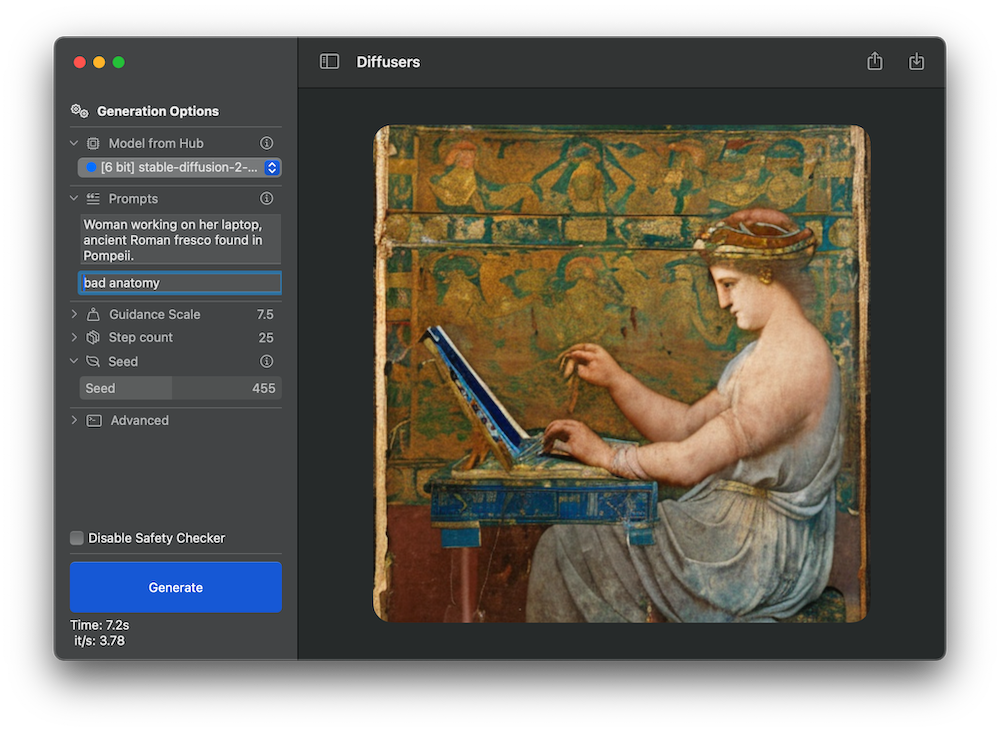Toggle the sidebar visibility icon
The height and width of the screenshot is (732, 1000).
[x=329, y=61]
